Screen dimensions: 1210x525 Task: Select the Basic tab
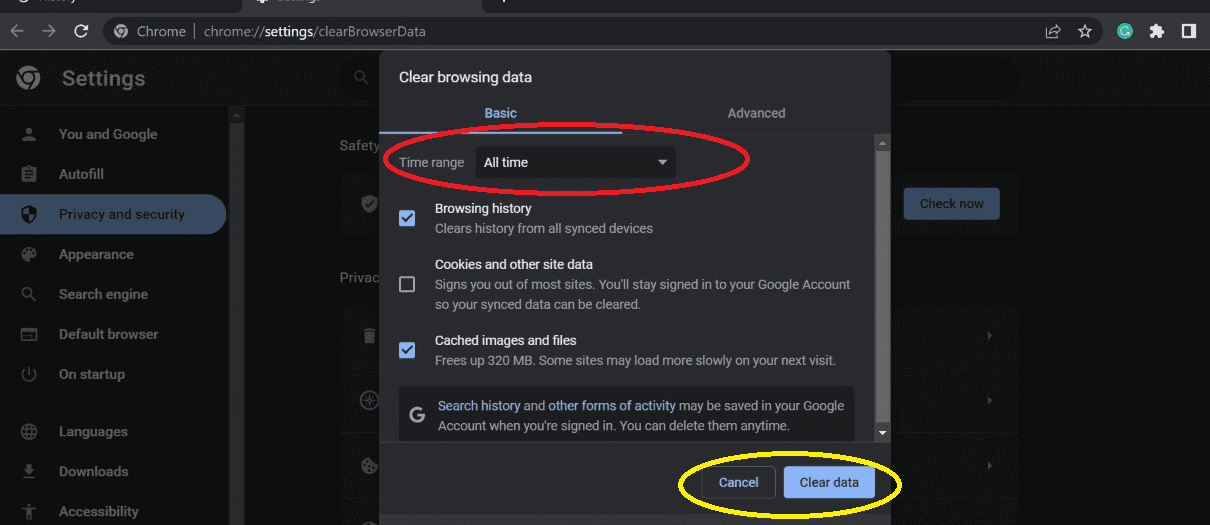coord(500,113)
